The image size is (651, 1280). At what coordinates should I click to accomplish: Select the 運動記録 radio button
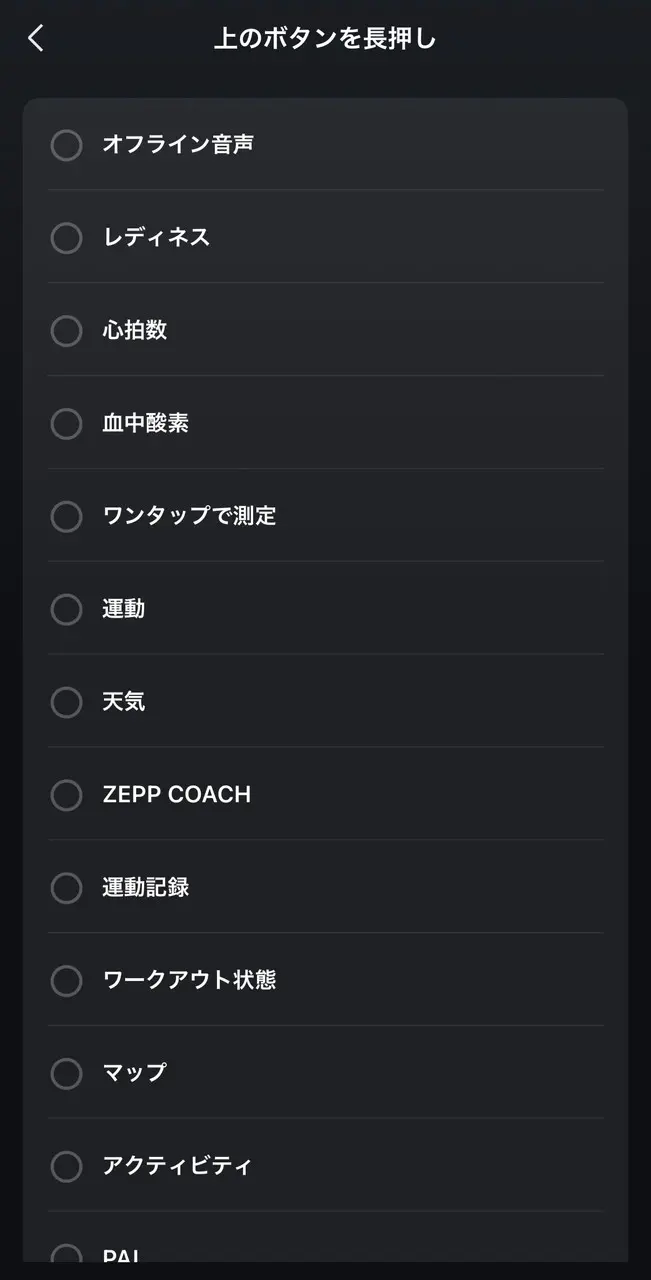click(66, 888)
